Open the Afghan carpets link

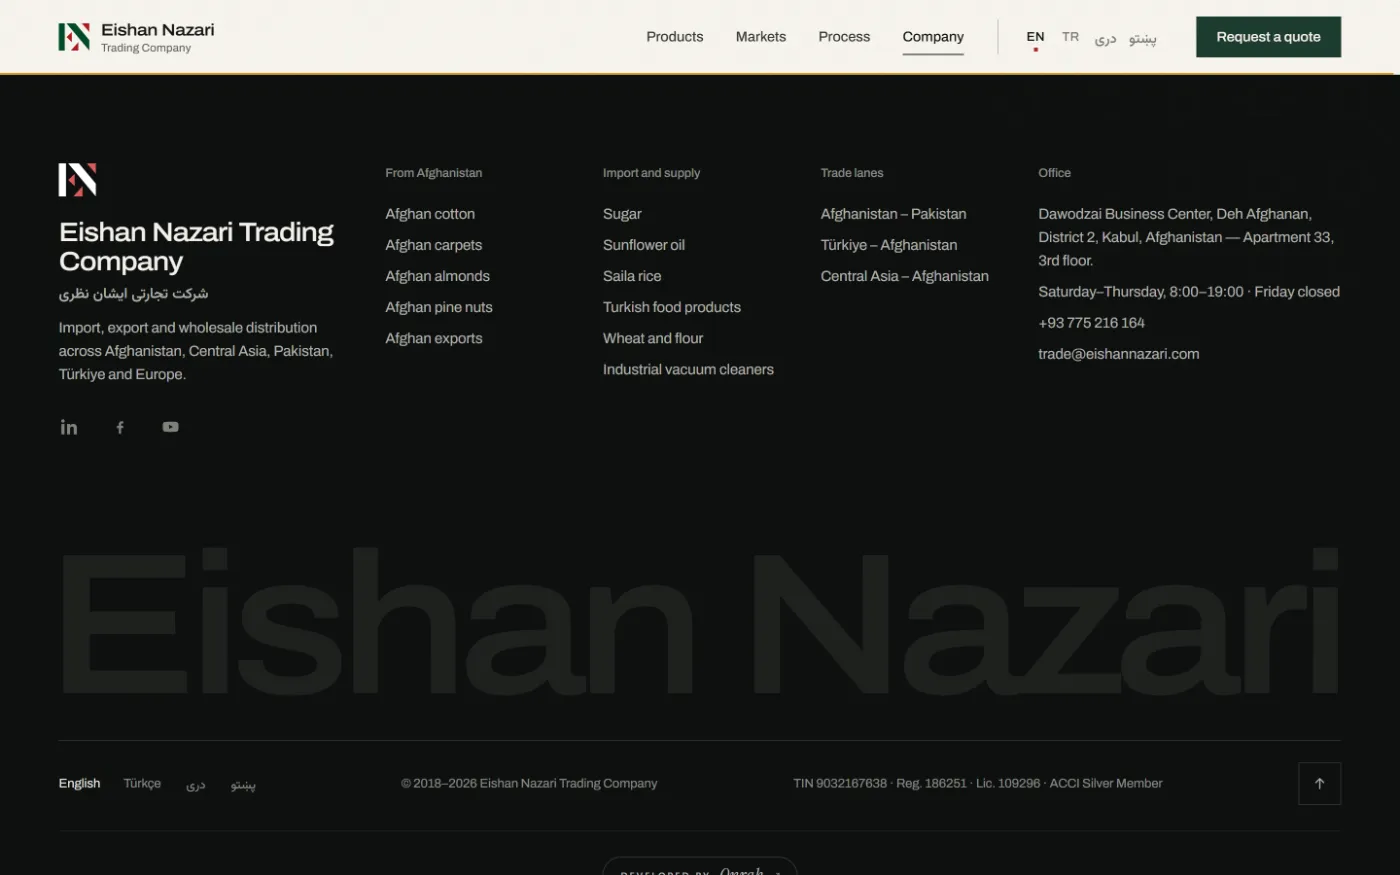434,245
